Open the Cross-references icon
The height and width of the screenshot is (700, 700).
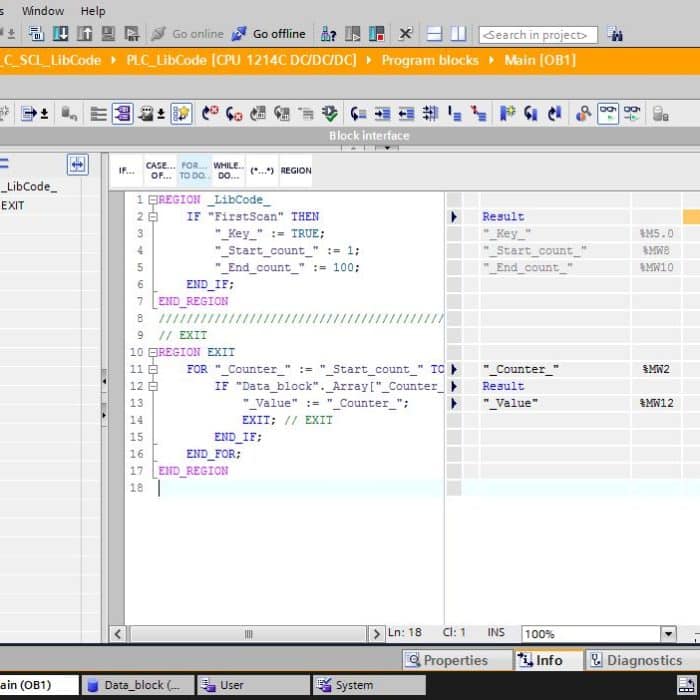point(405,33)
